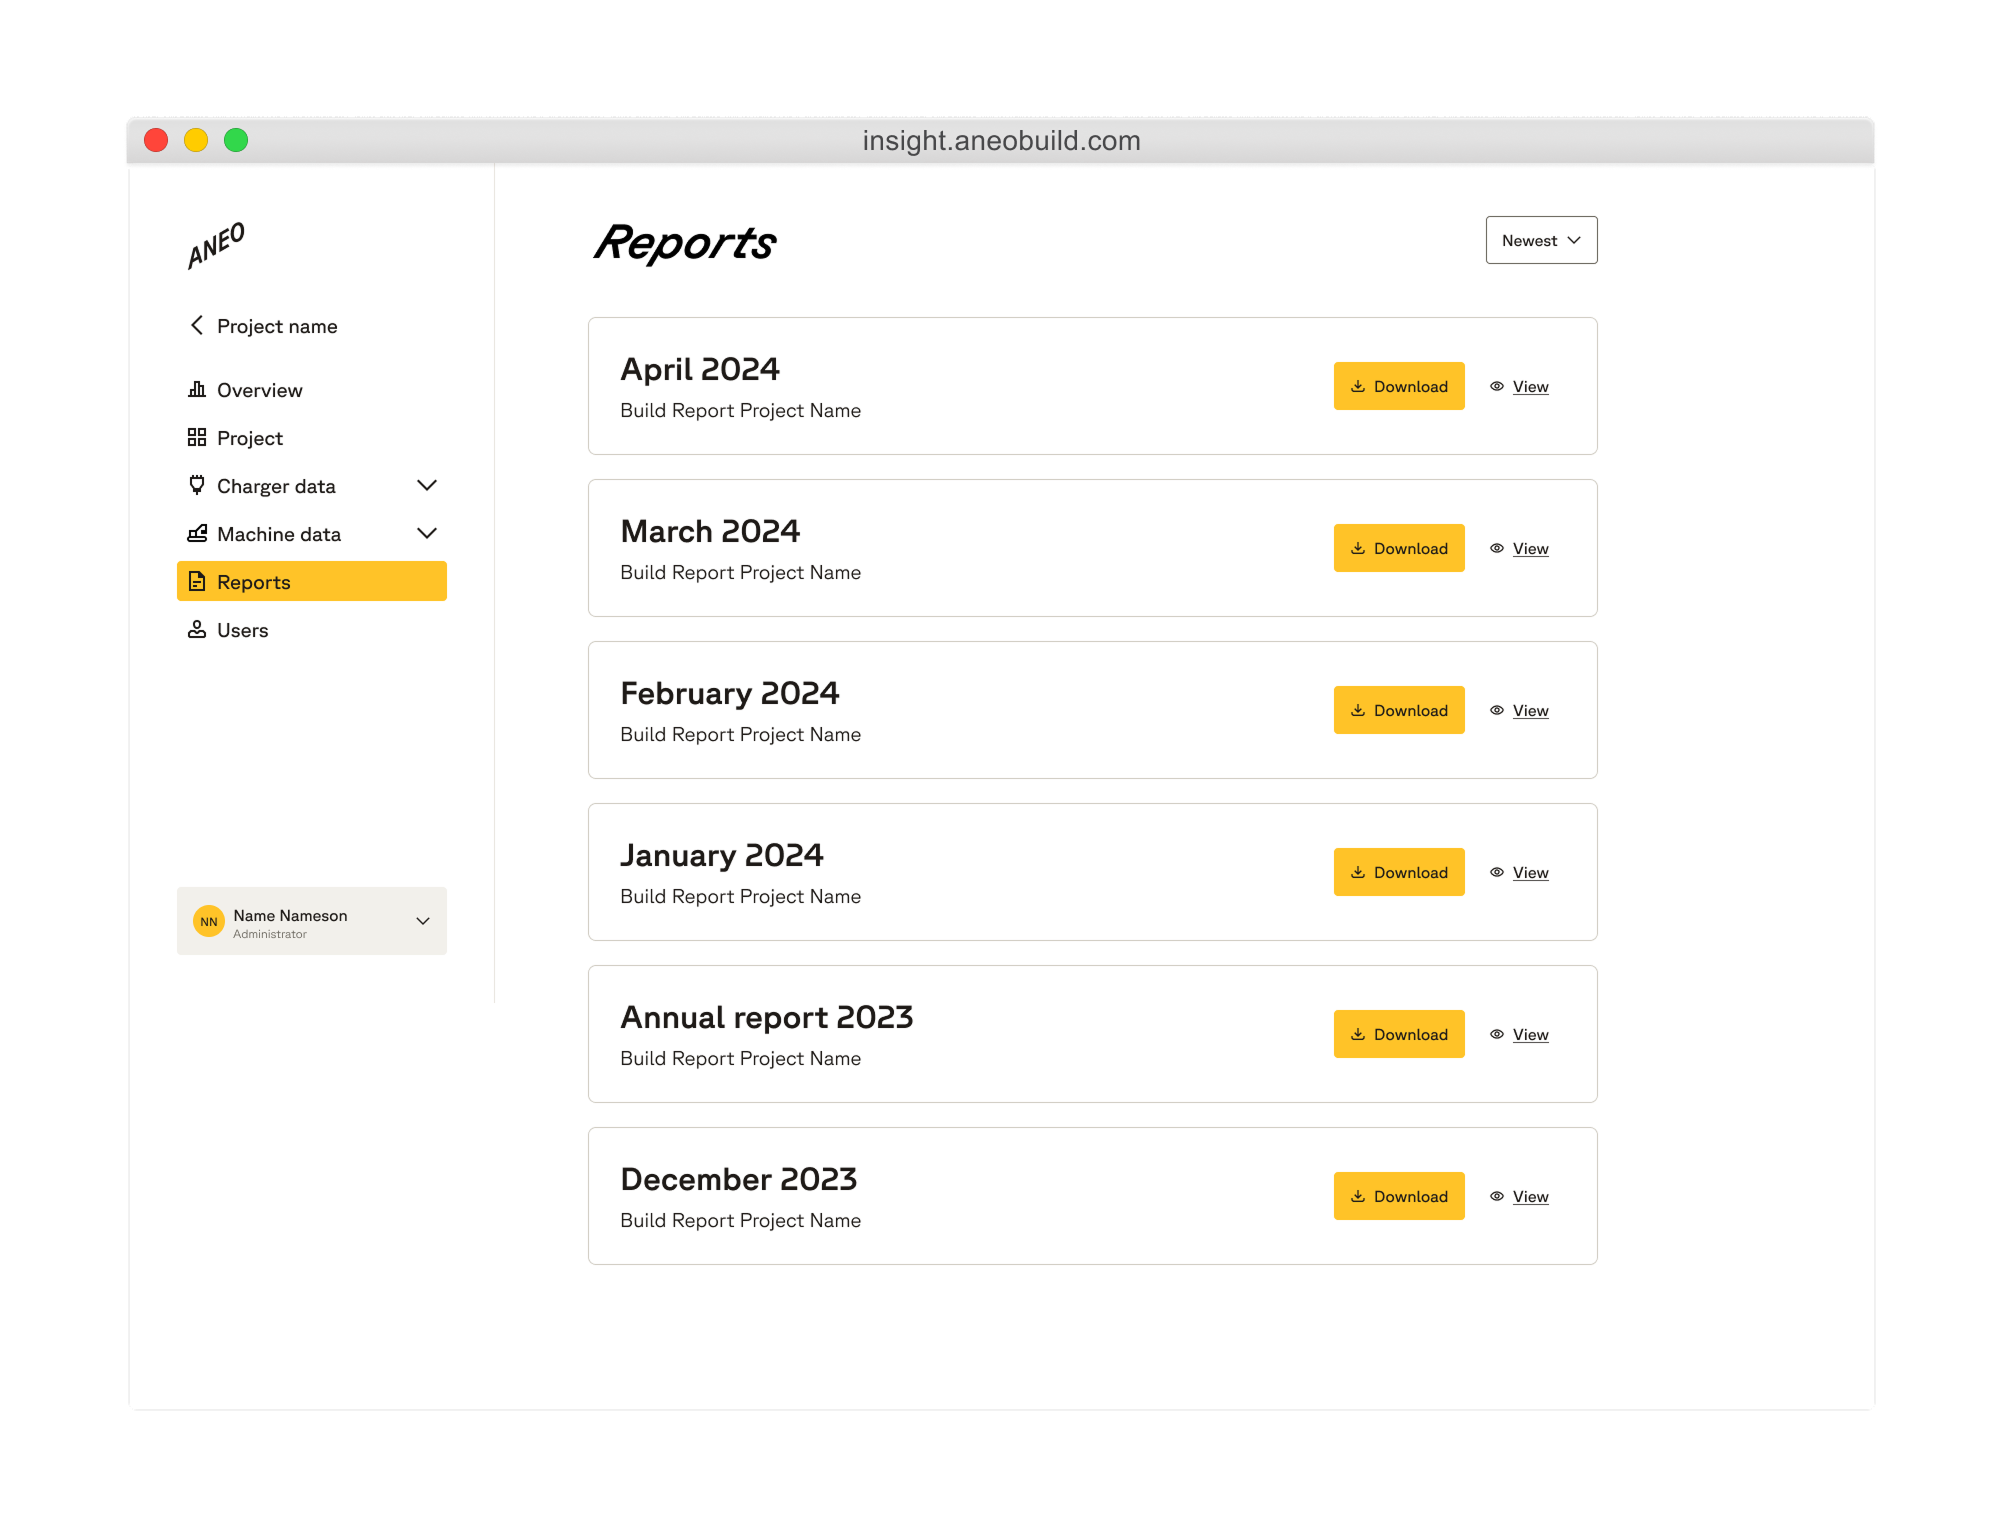
Task: Click eye icon for February 2024 report
Action: pyautogui.click(x=1497, y=710)
